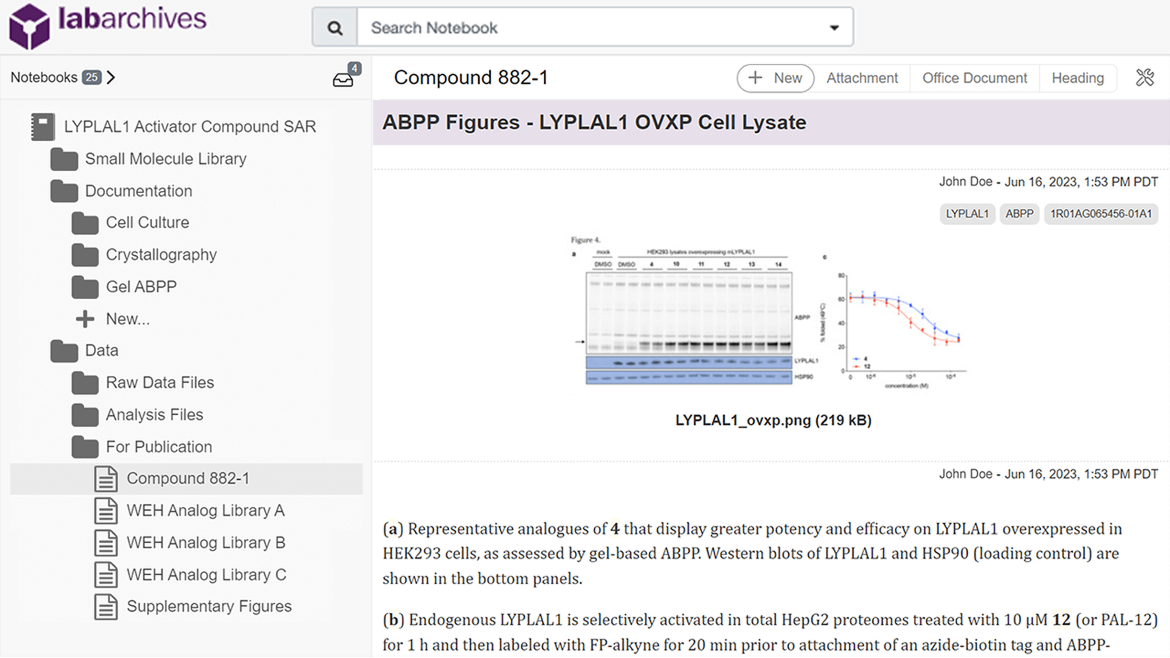
Task: Click the Raw Data Files folder icon
Action: (85, 382)
